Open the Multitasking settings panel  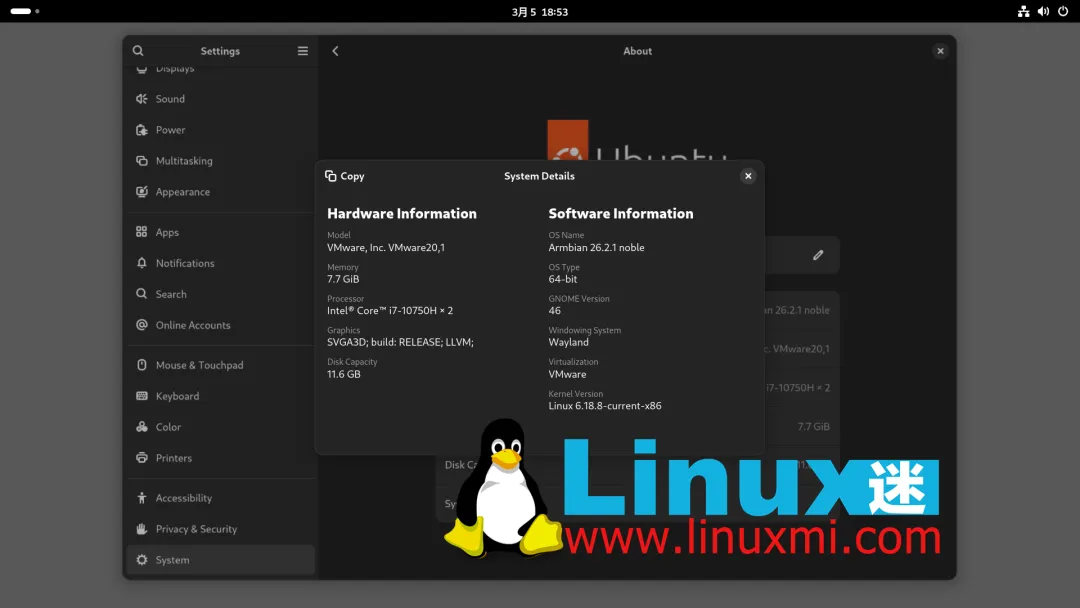point(220,161)
